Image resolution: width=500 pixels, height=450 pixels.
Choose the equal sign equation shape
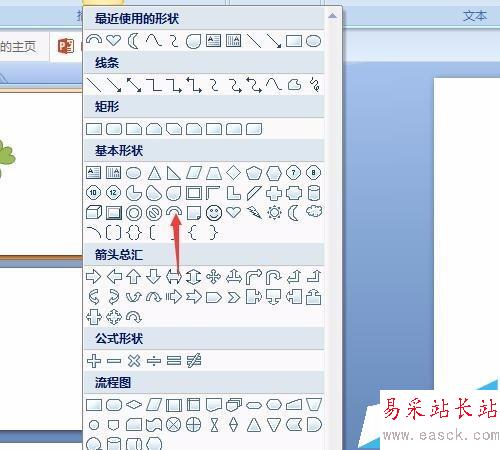pyautogui.click(x=174, y=361)
